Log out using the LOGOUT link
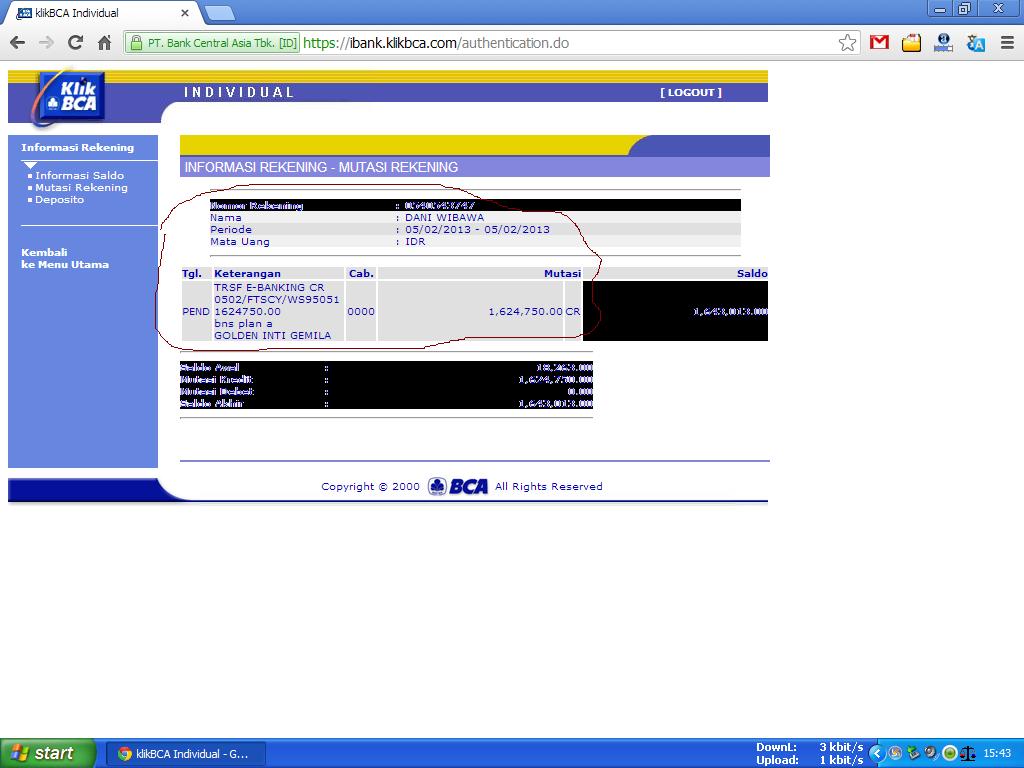This screenshot has width=1024, height=768. 691,92
